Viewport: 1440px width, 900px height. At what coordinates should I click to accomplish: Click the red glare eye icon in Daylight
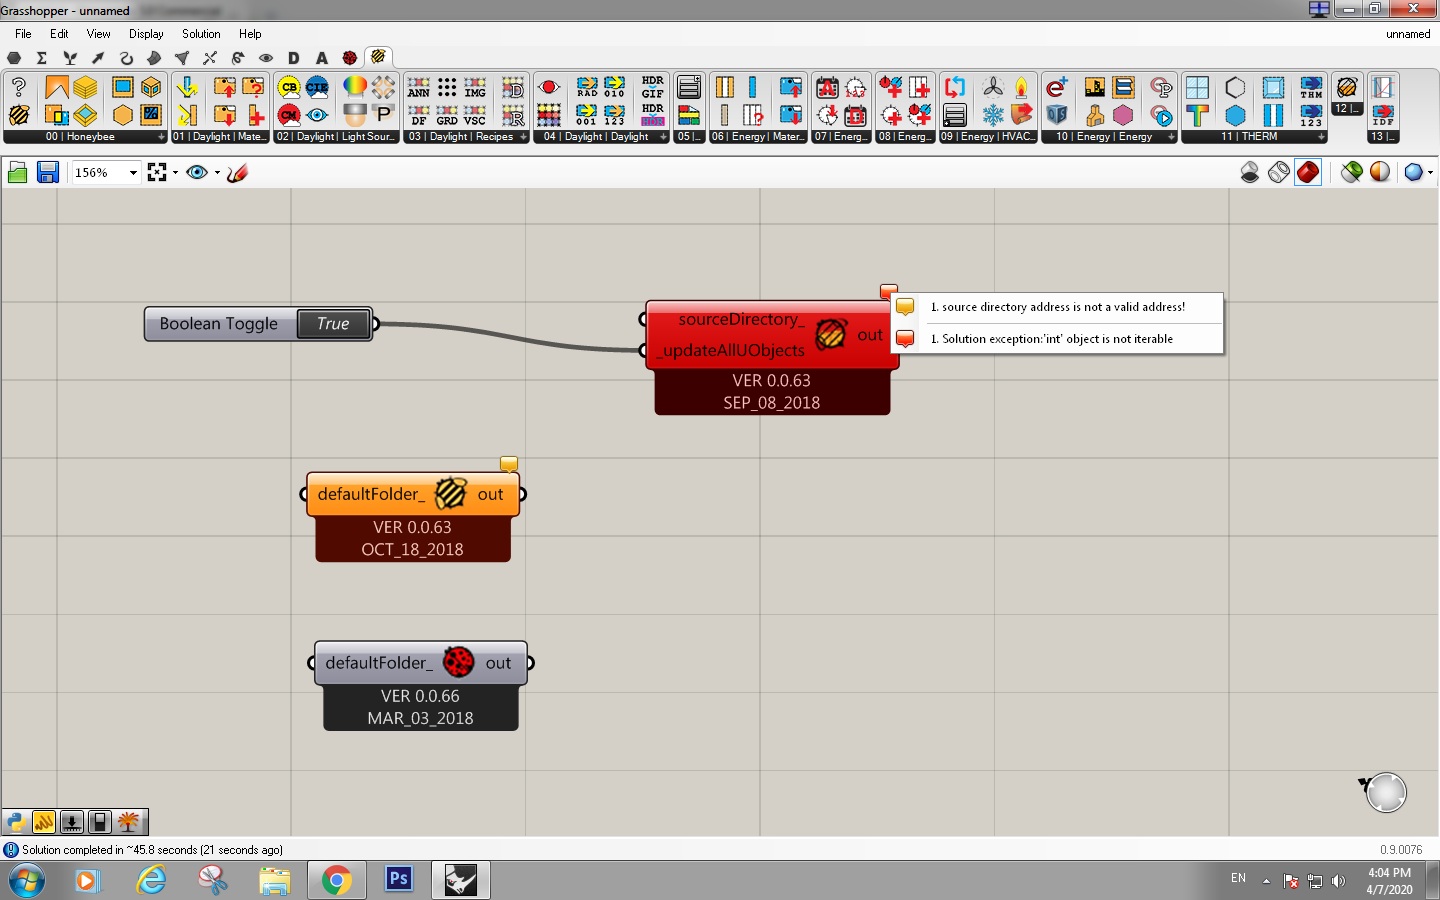549,87
